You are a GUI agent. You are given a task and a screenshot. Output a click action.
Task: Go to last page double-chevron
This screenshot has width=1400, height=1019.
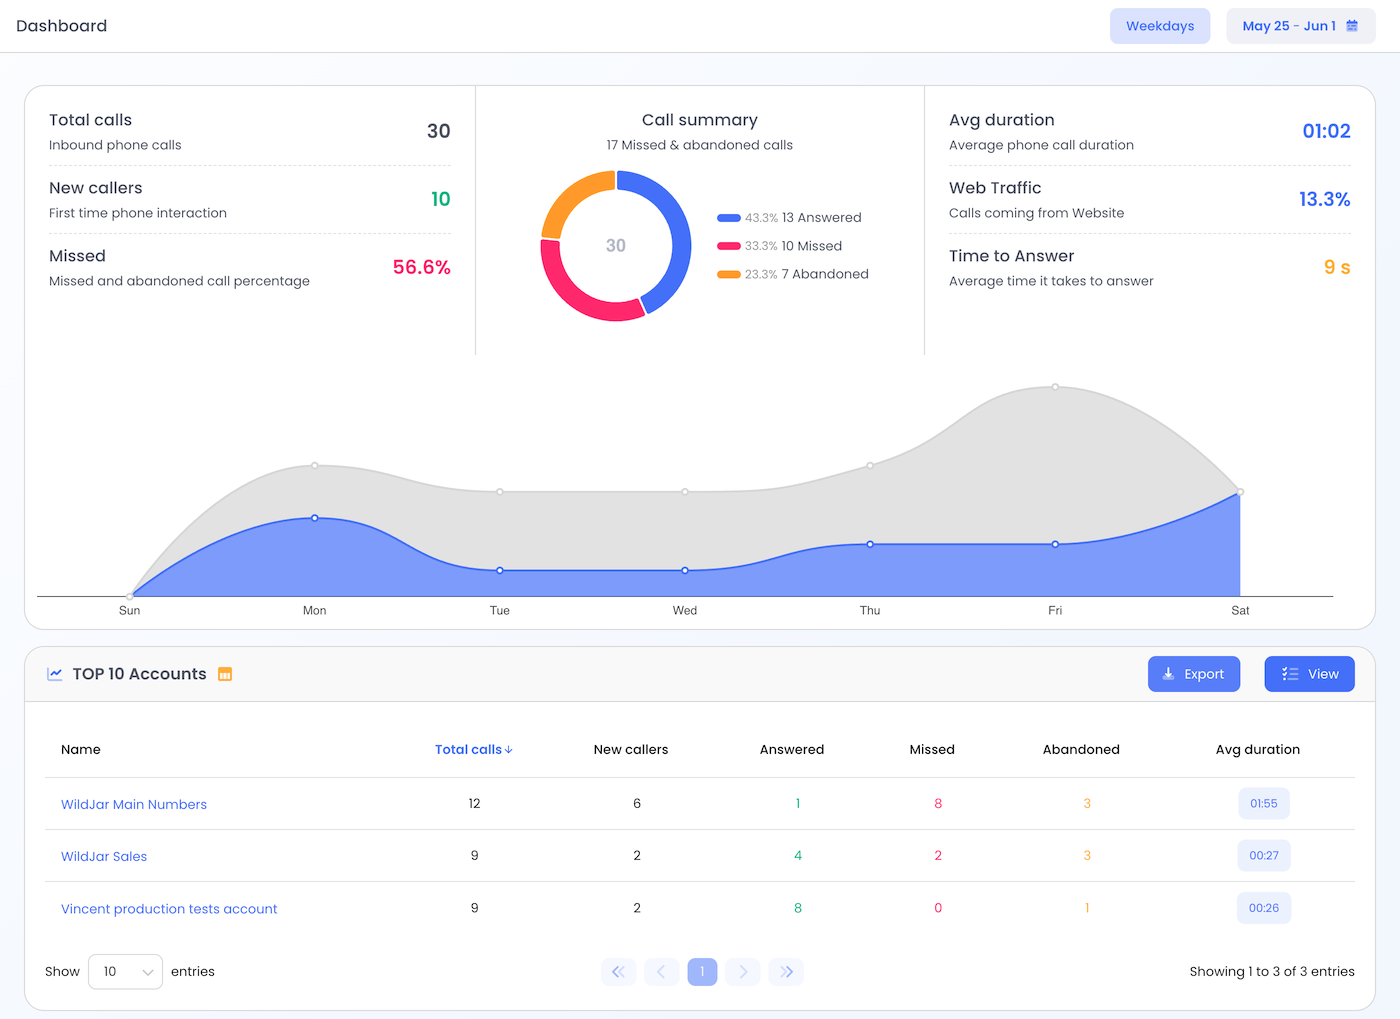tap(787, 972)
